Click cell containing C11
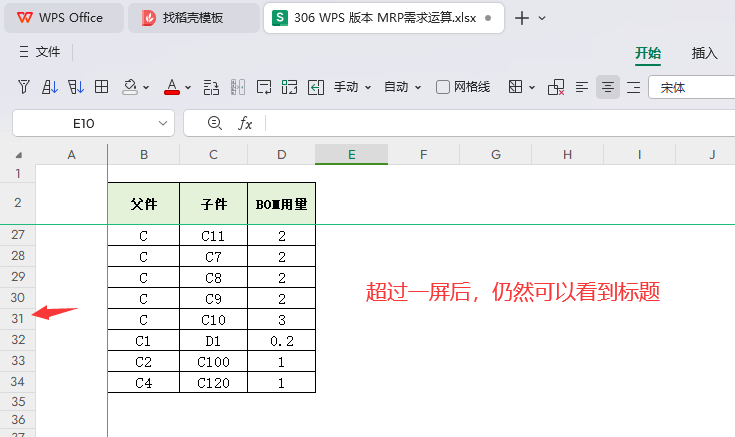 click(x=213, y=235)
